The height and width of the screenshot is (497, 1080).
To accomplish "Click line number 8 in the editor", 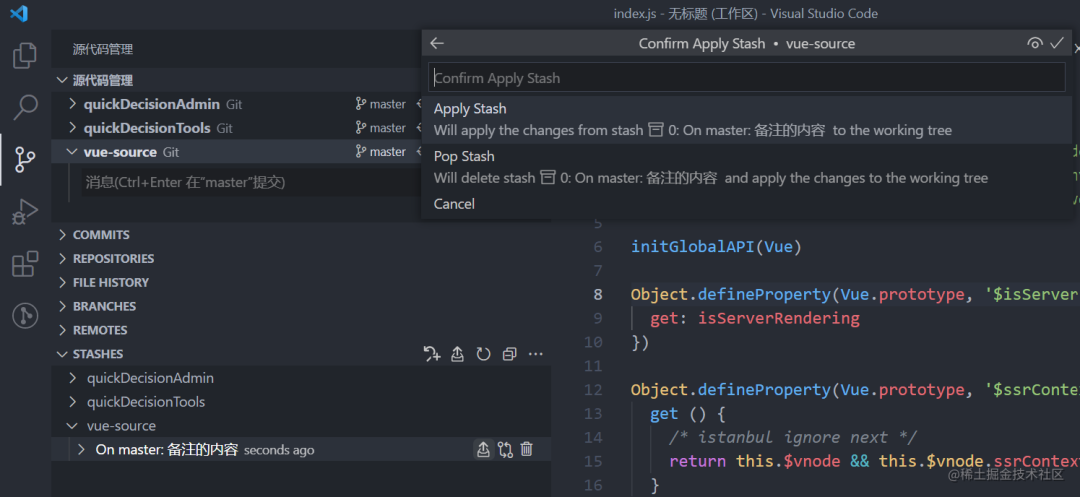I will 598,295.
